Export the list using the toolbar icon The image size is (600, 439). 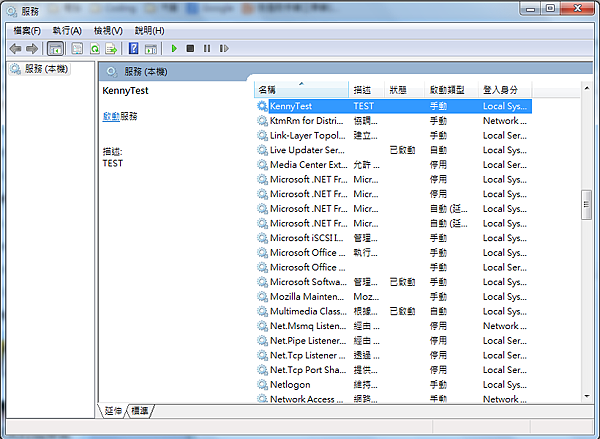(111, 49)
